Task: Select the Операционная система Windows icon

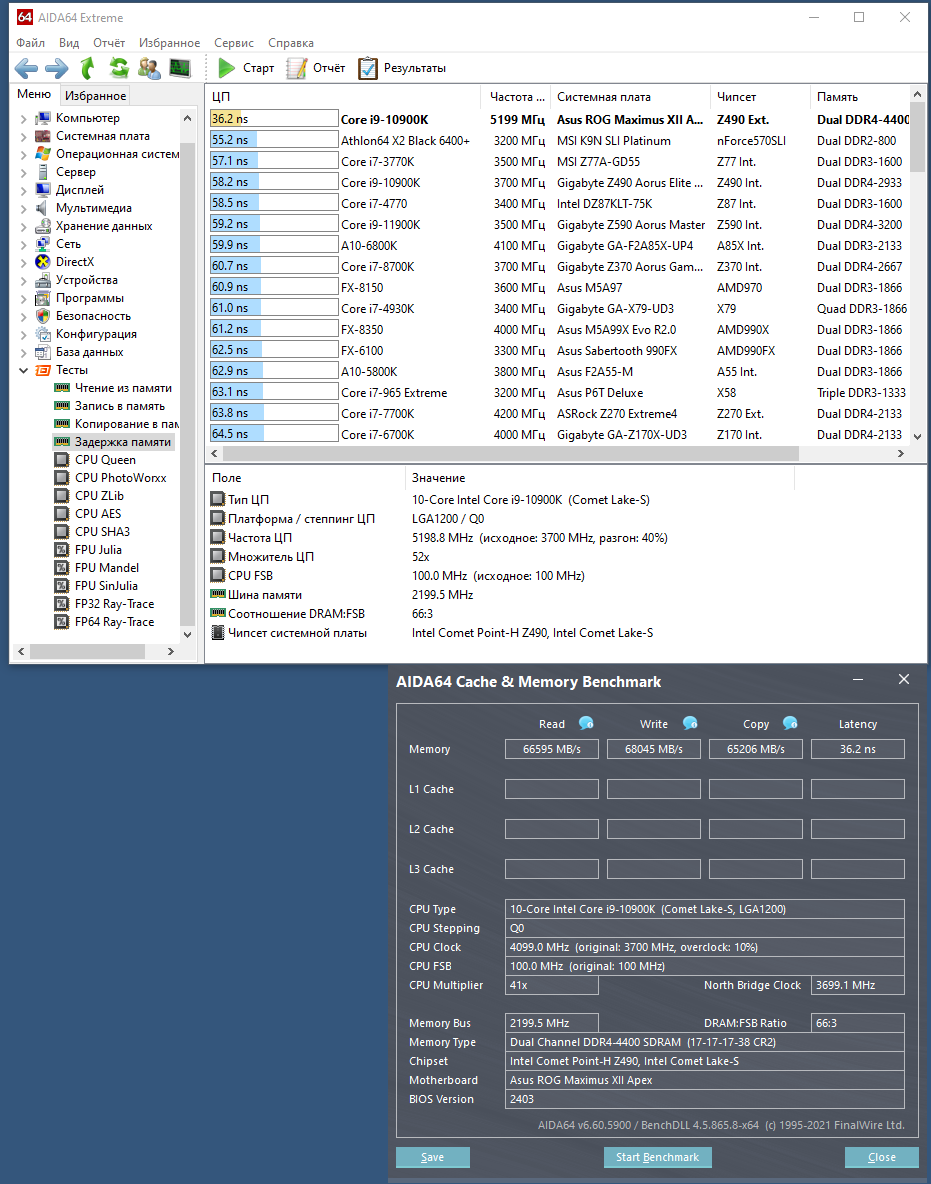Action: tap(43, 154)
